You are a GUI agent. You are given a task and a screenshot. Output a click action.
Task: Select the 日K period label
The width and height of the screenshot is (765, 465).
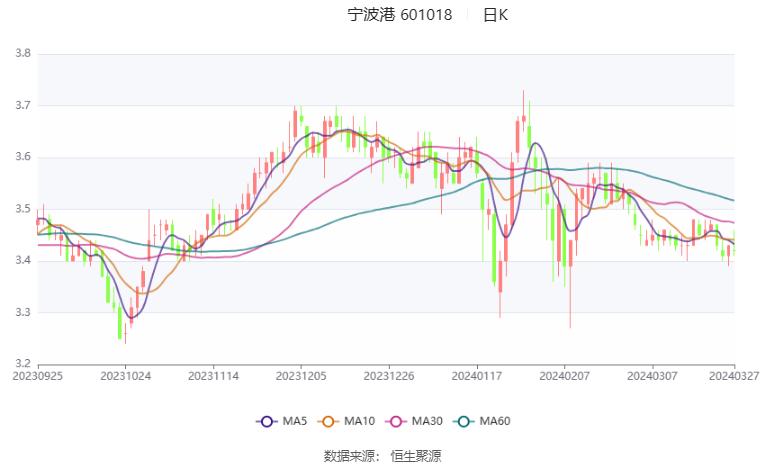pyautogui.click(x=496, y=15)
